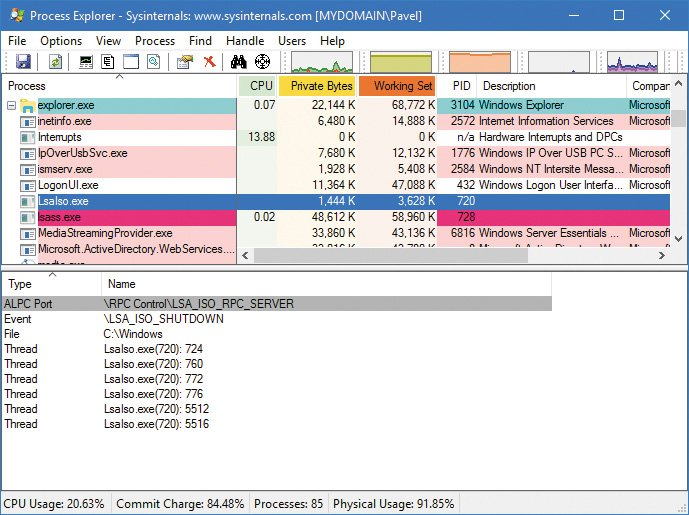689x515 pixels.
Task: Click the binoculars Find Handle icon
Action: [x=239, y=62]
